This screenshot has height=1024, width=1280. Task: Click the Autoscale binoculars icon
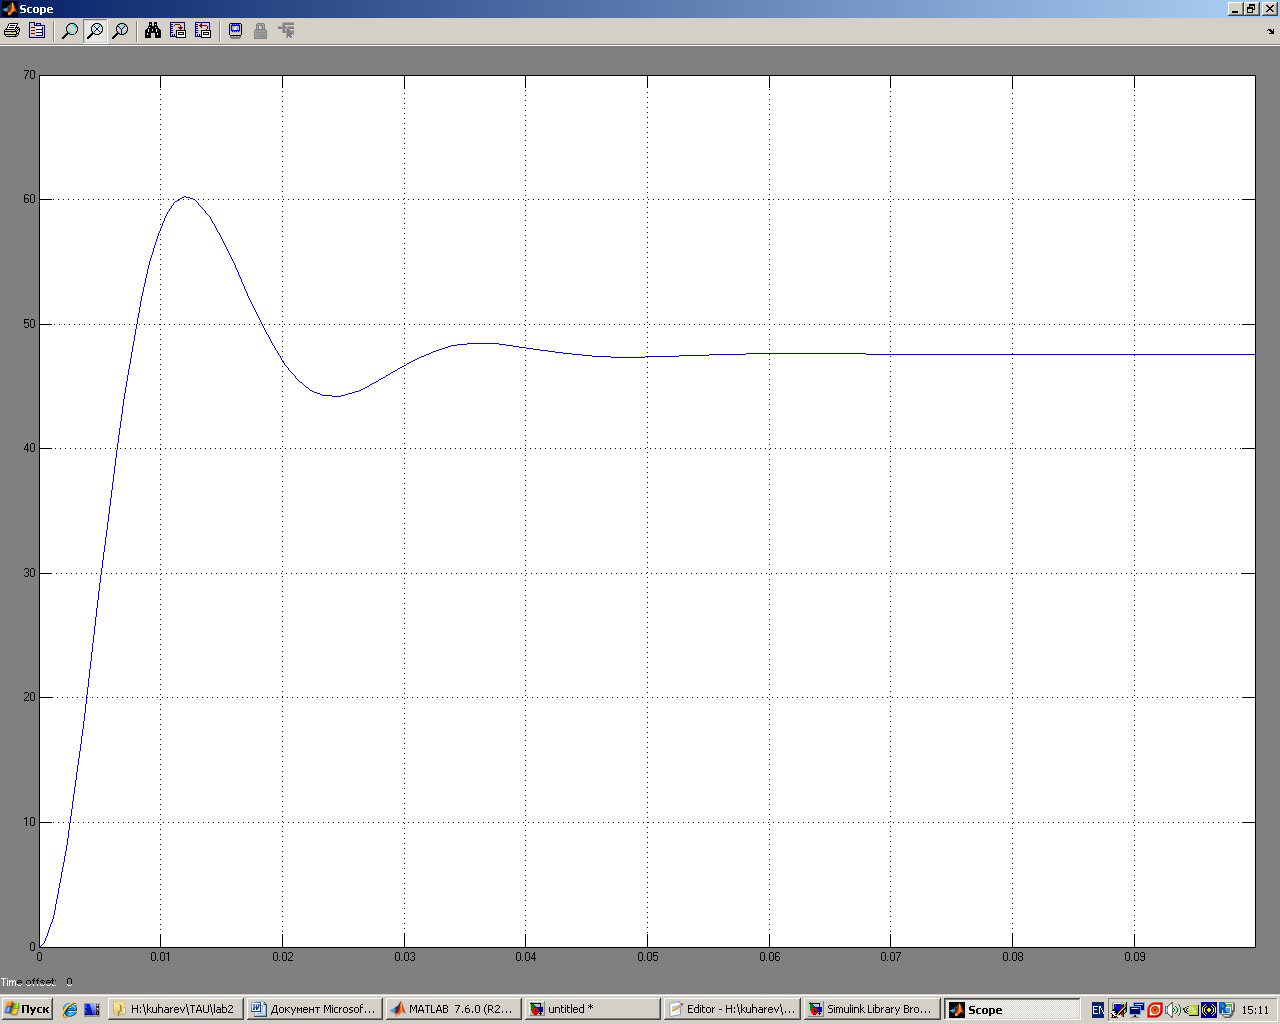(153, 31)
